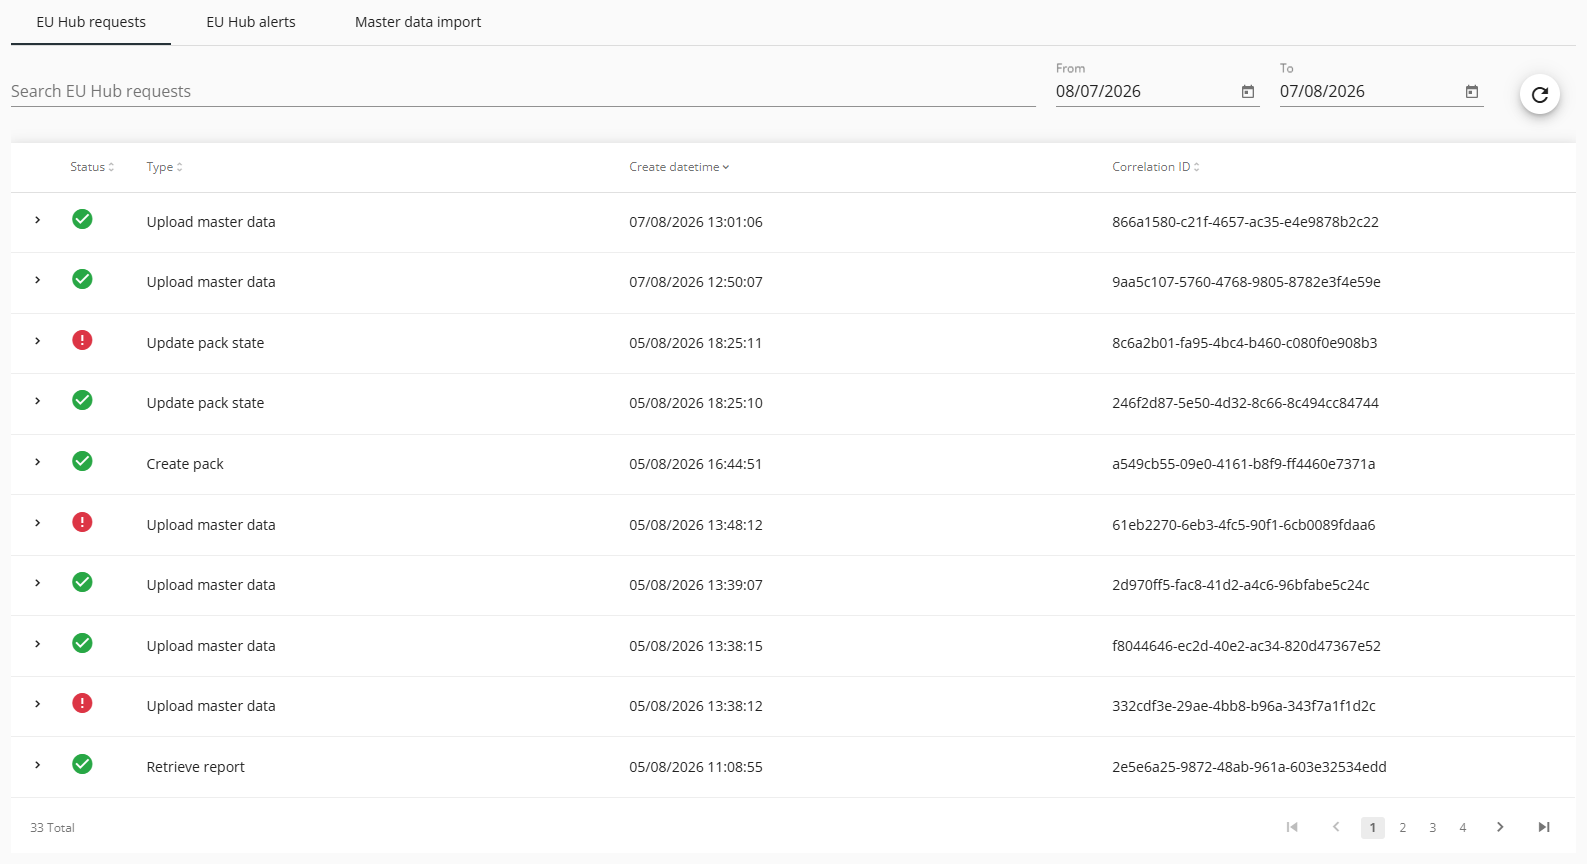Open the From date calendar picker

pyautogui.click(x=1247, y=92)
